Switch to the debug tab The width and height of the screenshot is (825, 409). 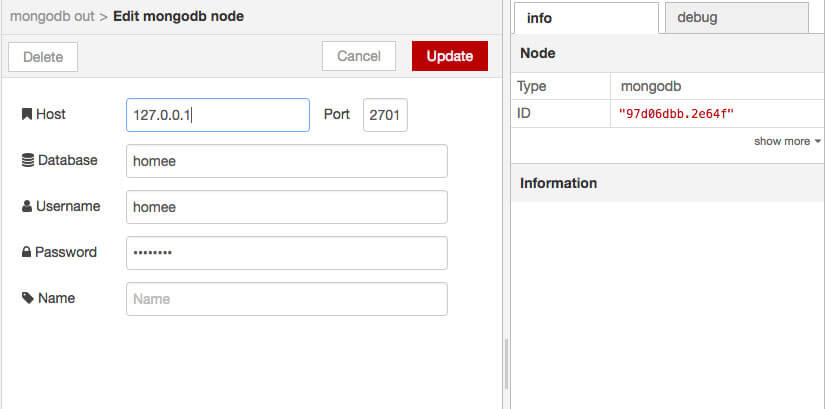click(x=736, y=18)
